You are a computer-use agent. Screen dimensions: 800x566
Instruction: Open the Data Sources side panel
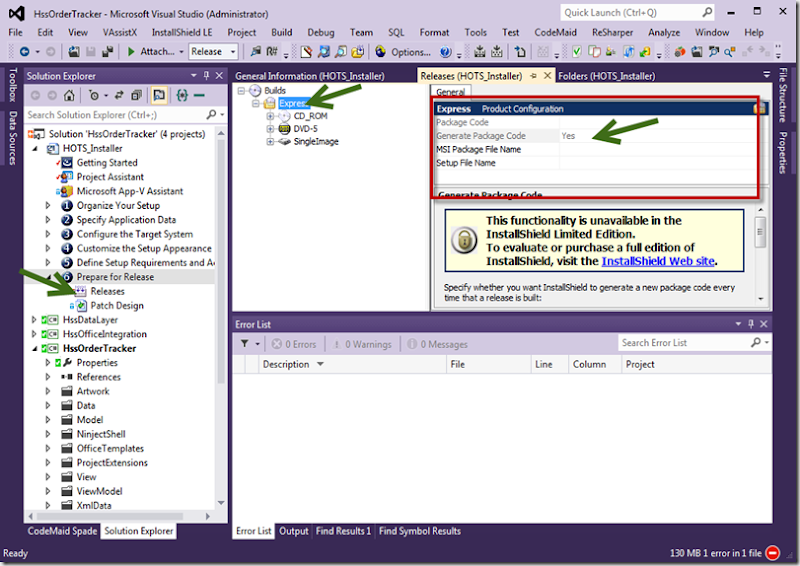(x=13, y=138)
